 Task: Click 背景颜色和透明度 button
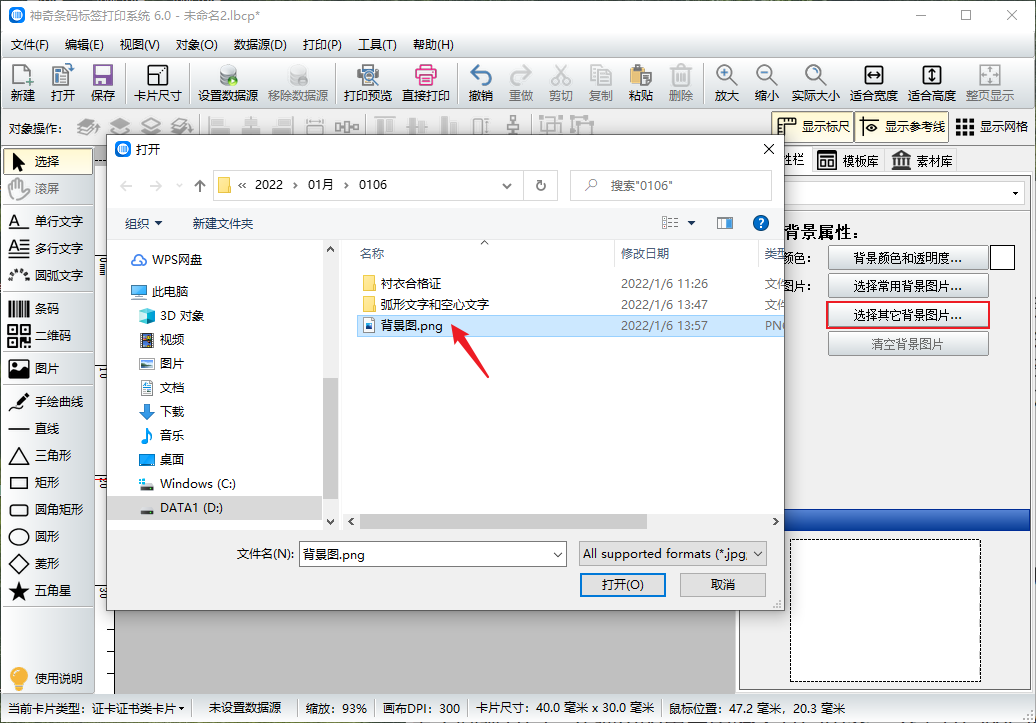908,258
